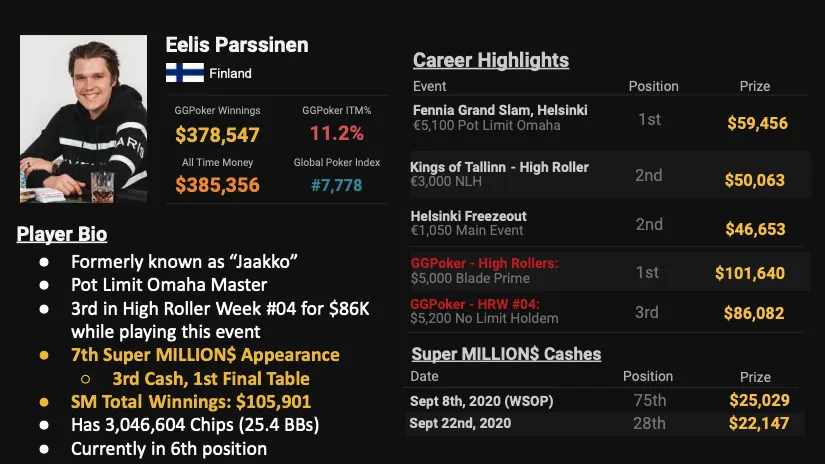The height and width of the screenshot is (464, 825).
Task: Click the Finland flag icon
Action: tap(184, 73)
